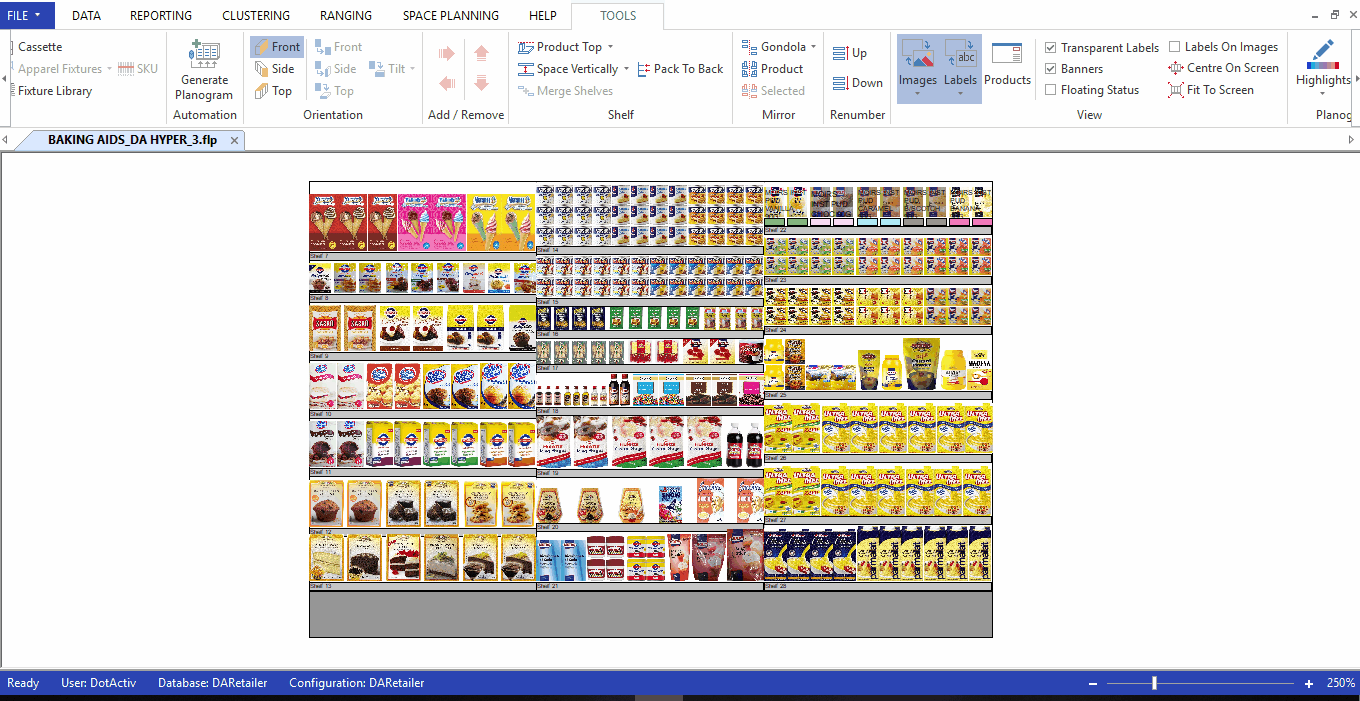
Task: Enable Floating Status checkbox
Action: (1050, 90)
